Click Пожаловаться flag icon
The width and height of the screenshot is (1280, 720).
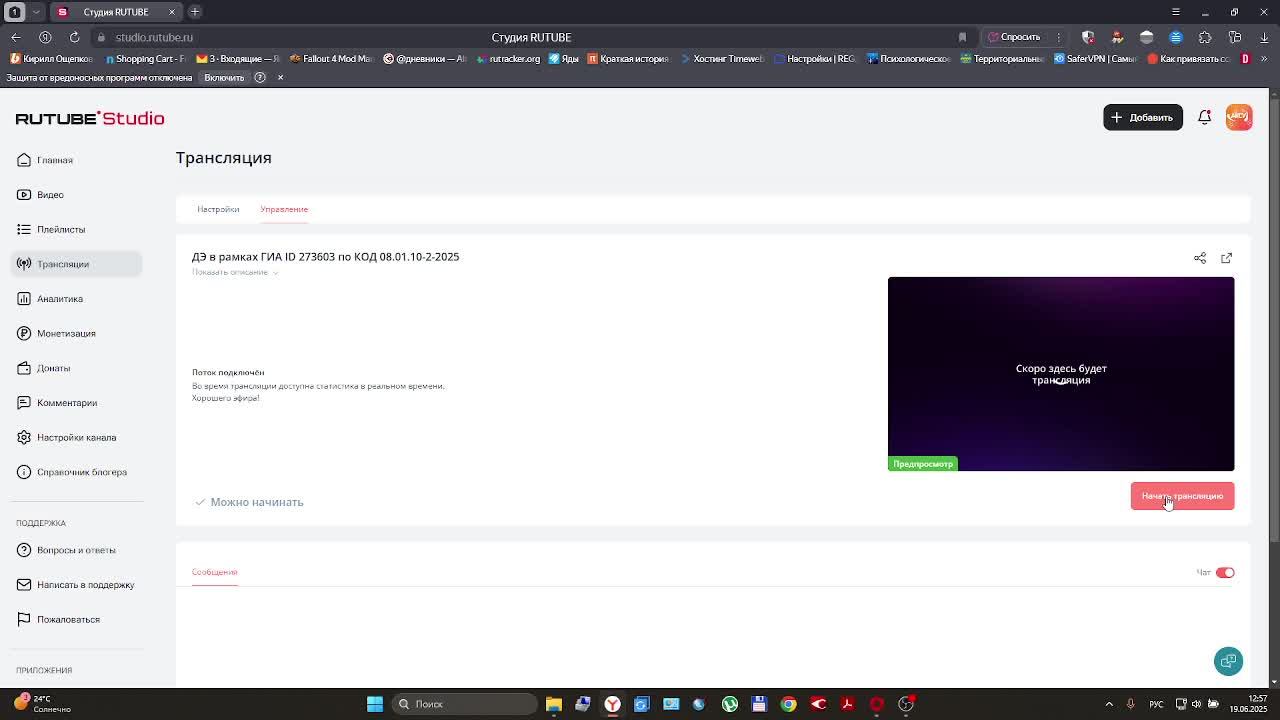[x=24, y=619]
